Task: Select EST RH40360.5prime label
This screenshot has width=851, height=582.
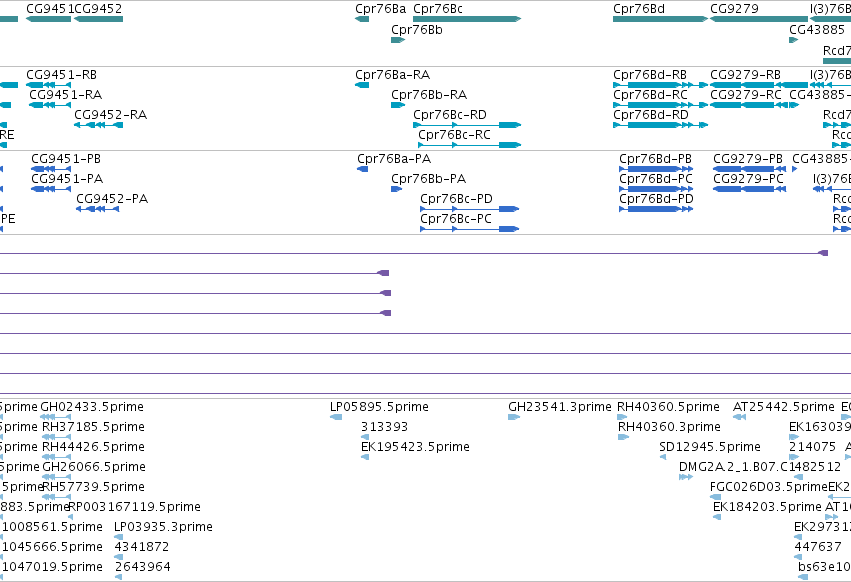Action: click(668, 407)
